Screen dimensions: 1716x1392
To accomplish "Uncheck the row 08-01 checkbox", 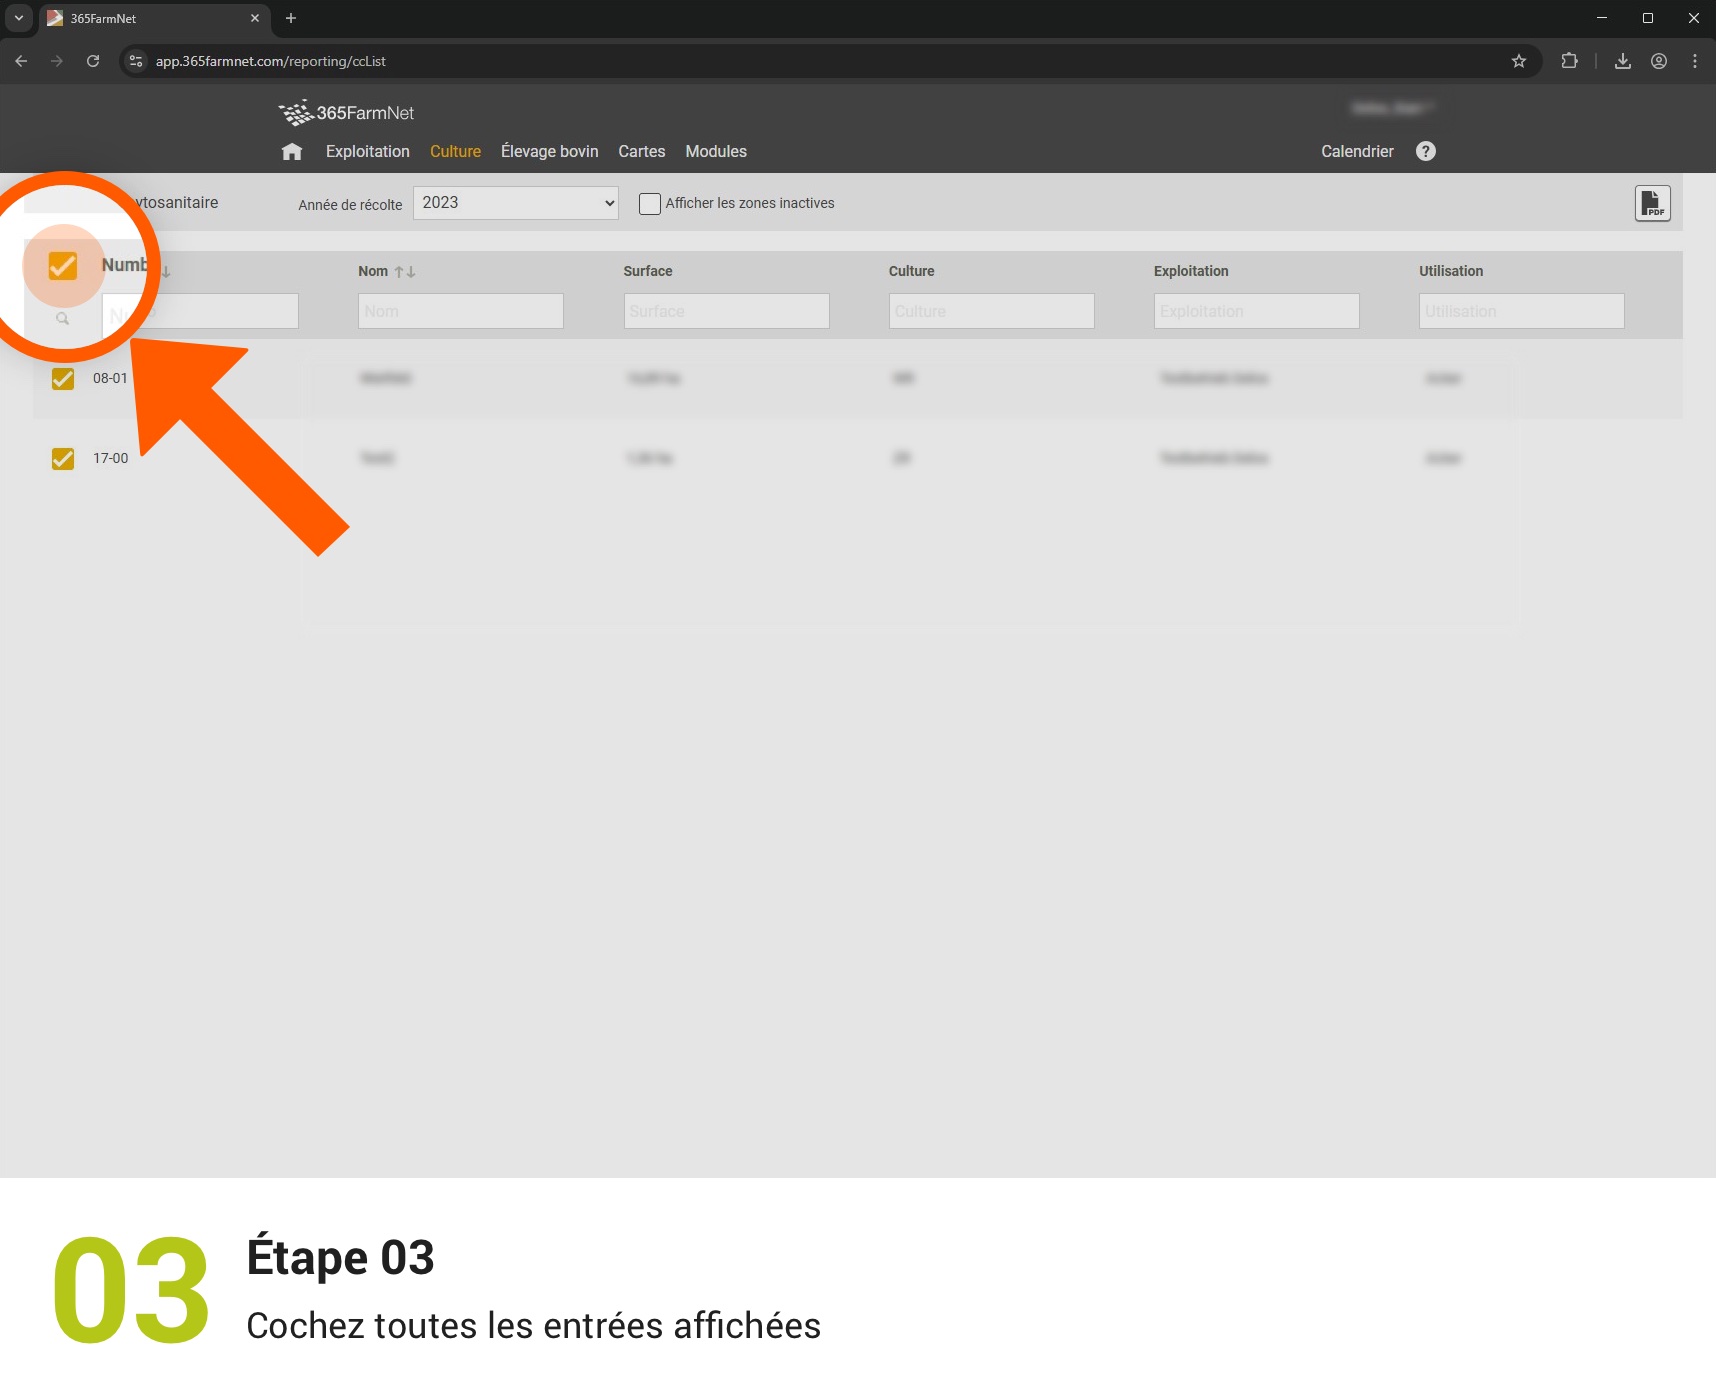I will (x=63, y=379).
